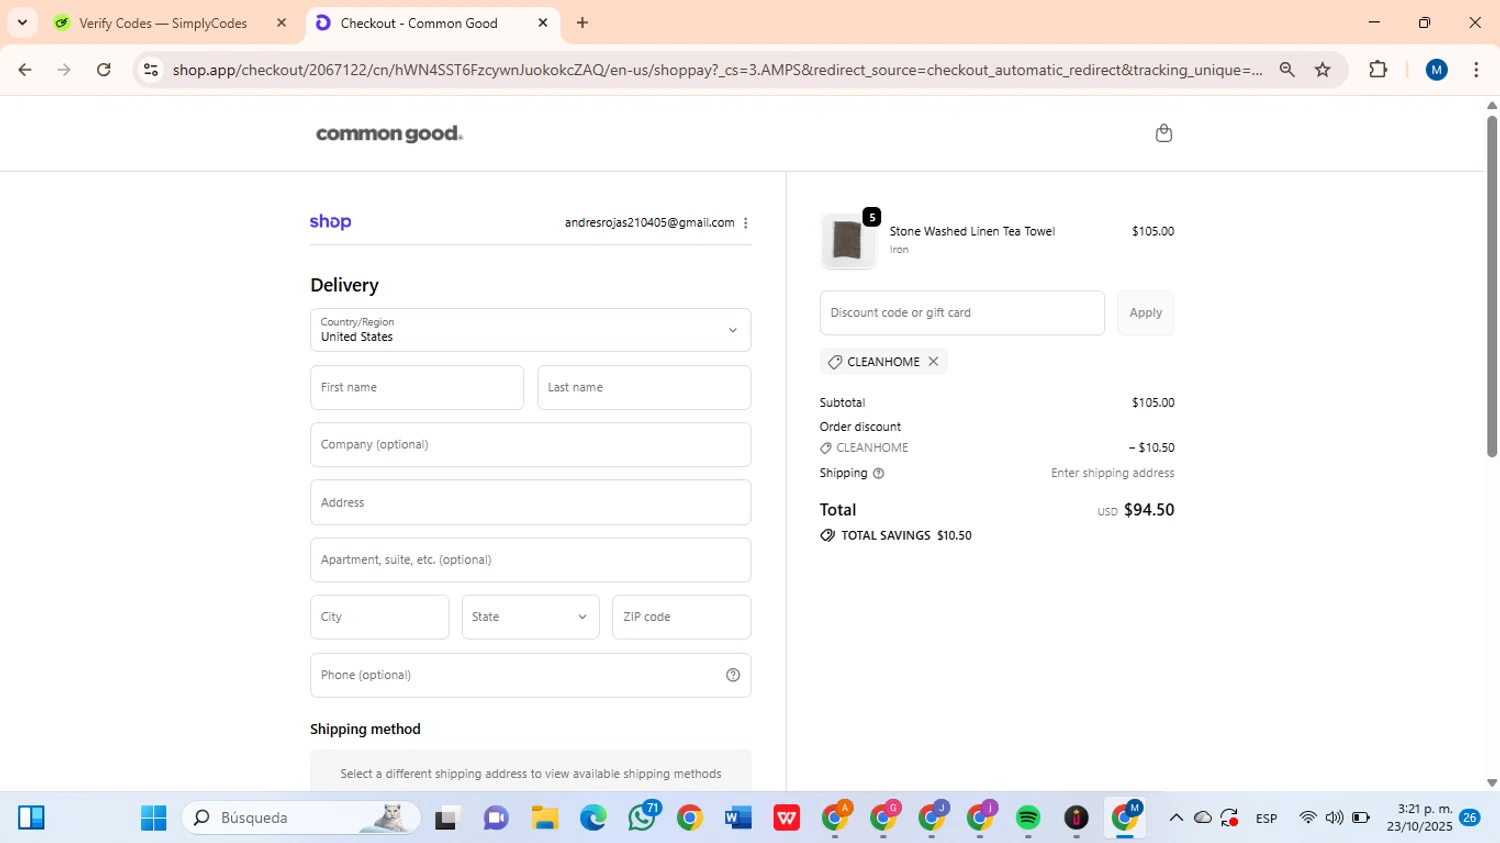Click the Phone (optional) field
The width and height of the screenshot is (1500, 843).
click(530, 675)
